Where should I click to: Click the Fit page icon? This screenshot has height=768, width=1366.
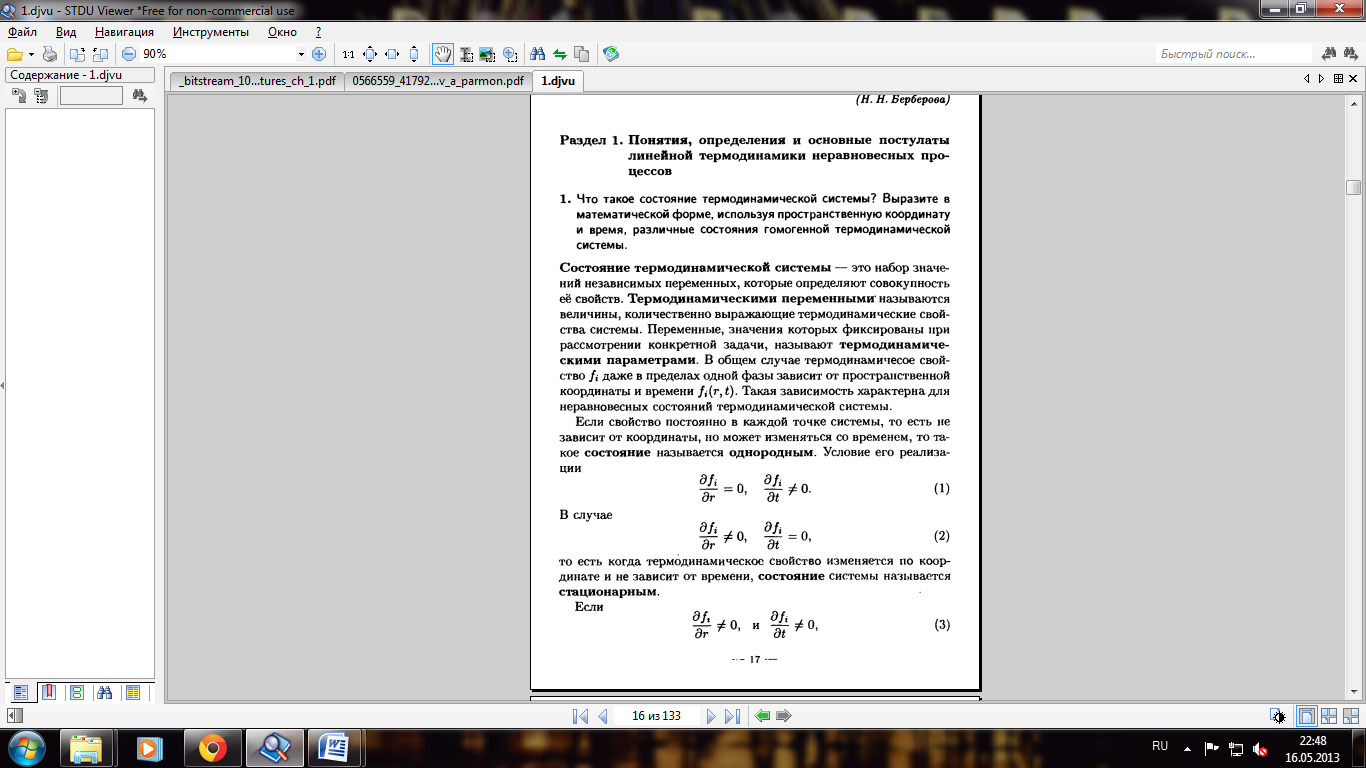click(370, 54)
